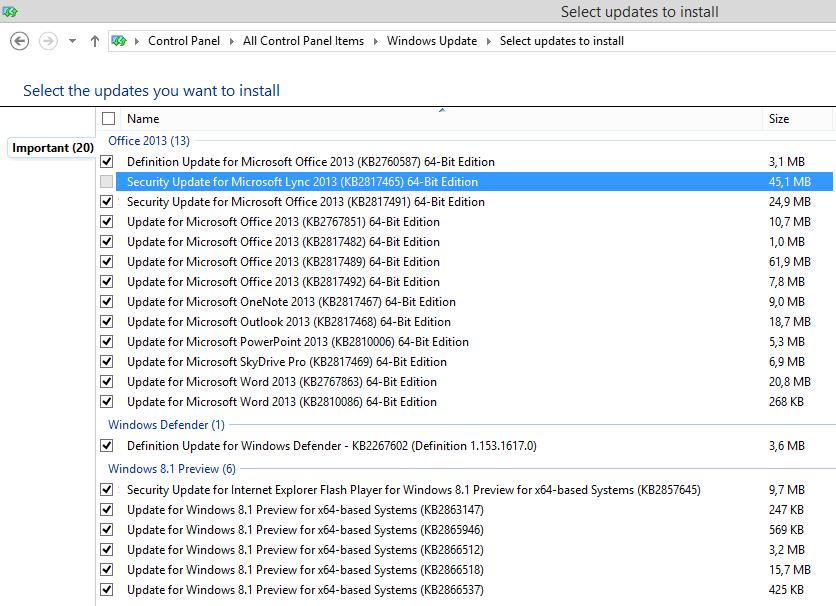
Task: Check the Lync 2013 KB2817465 security update
Action: pos(107,181)
